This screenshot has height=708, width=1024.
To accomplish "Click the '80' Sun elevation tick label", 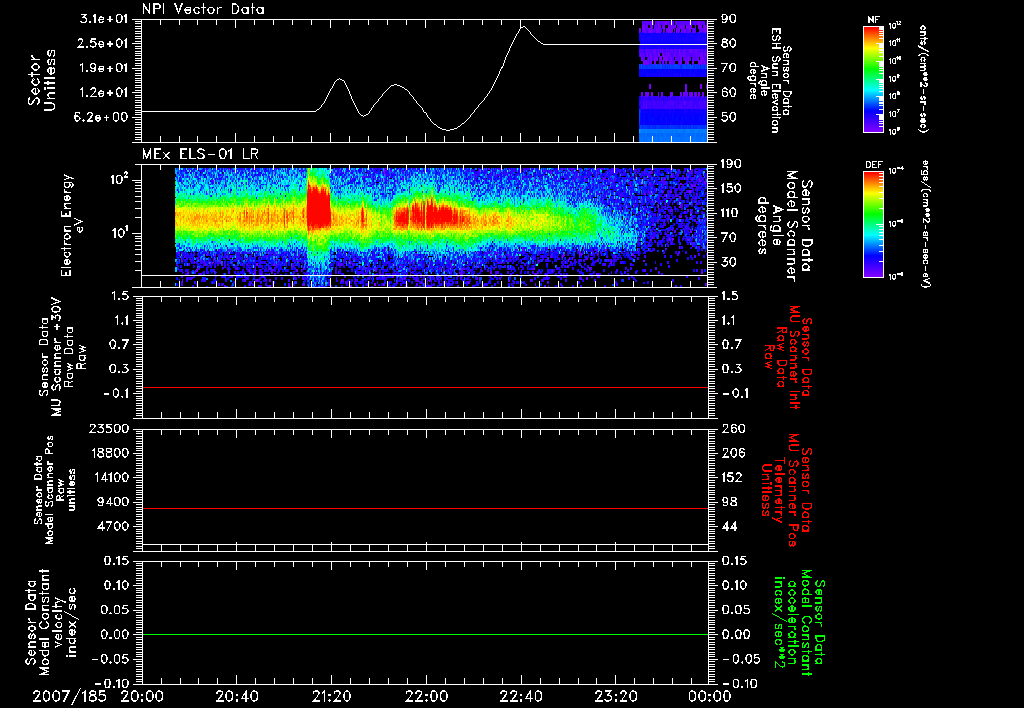I will pyautogui.click(x=729, y=43).
